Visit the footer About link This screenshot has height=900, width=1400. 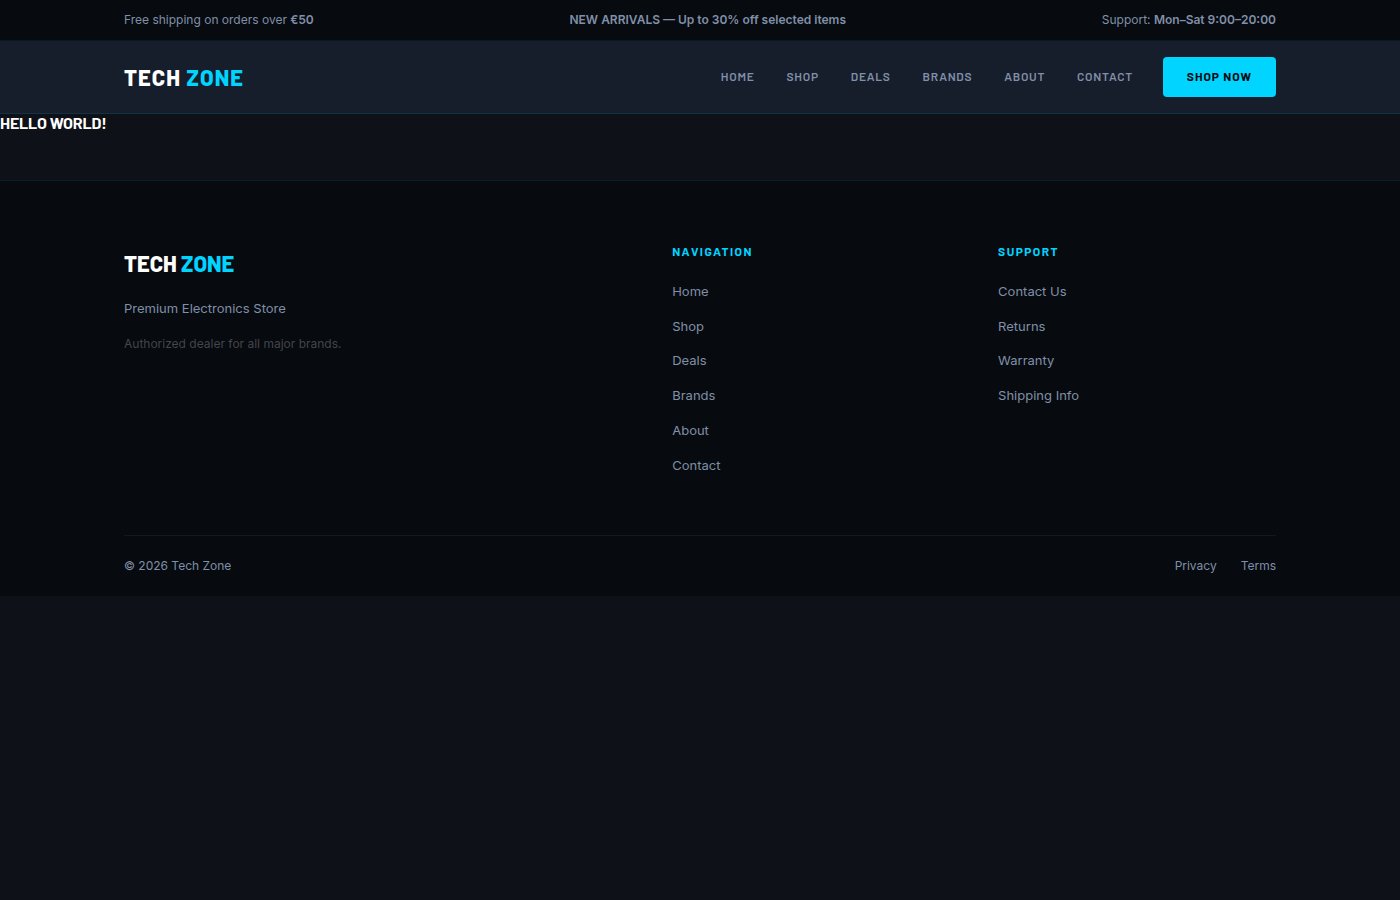click(690, 431)
